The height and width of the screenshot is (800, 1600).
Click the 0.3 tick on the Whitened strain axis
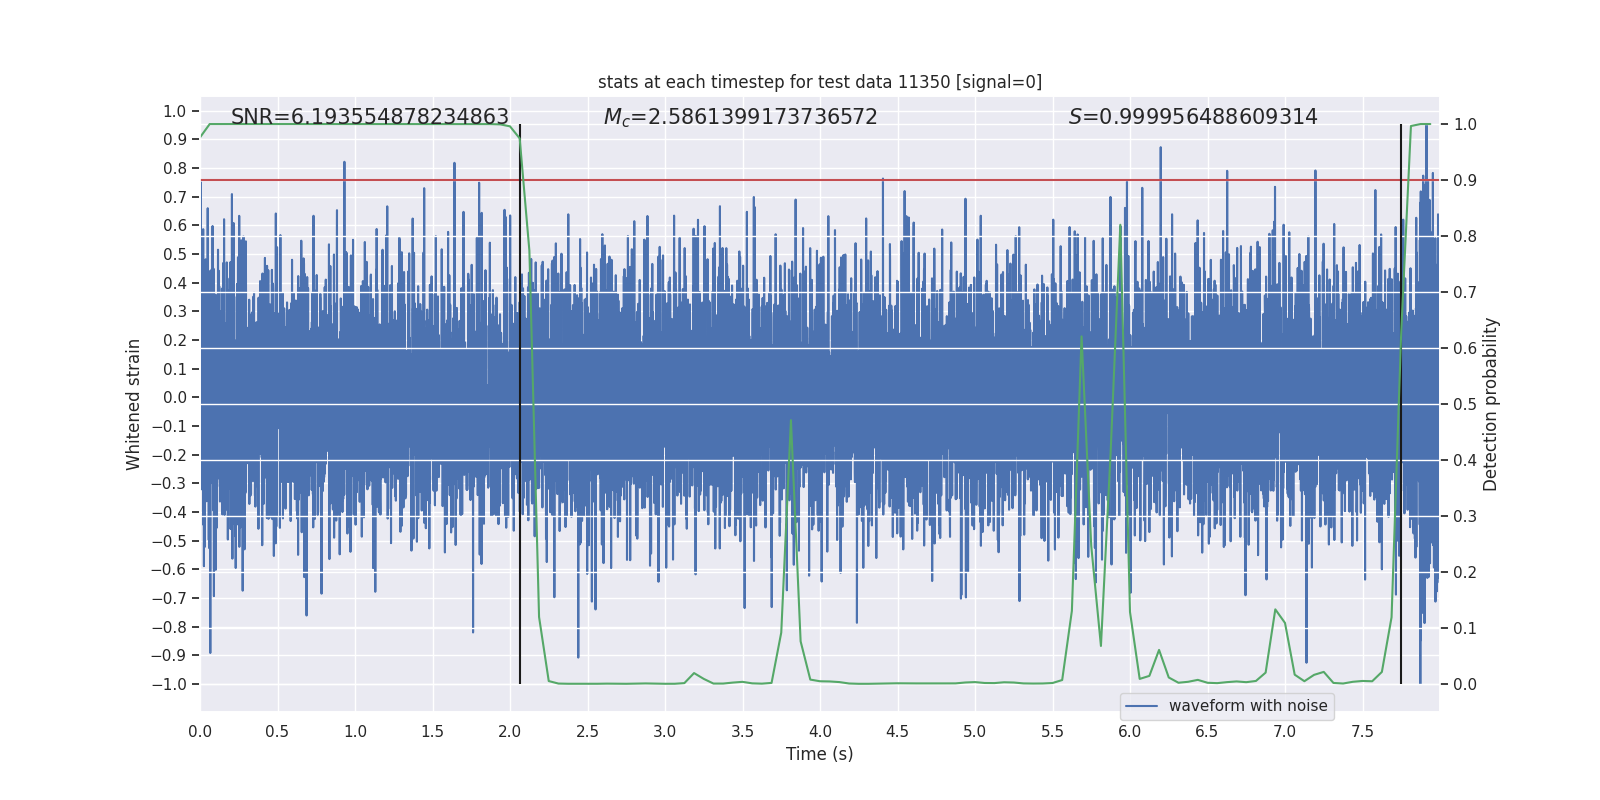coord(175,312)
